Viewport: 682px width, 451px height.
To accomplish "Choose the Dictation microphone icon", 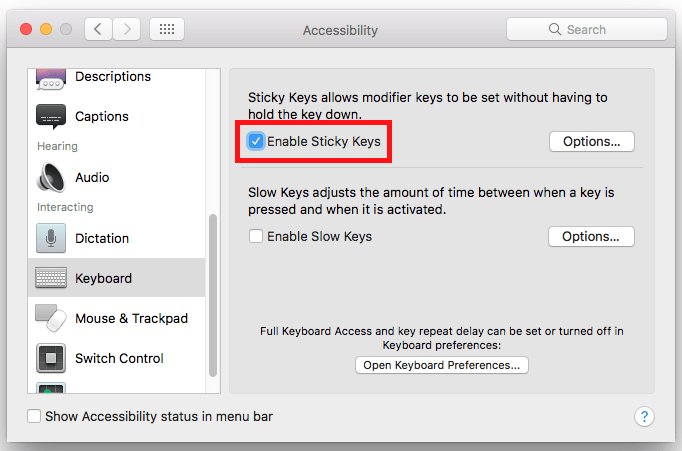I will [51, 238].
